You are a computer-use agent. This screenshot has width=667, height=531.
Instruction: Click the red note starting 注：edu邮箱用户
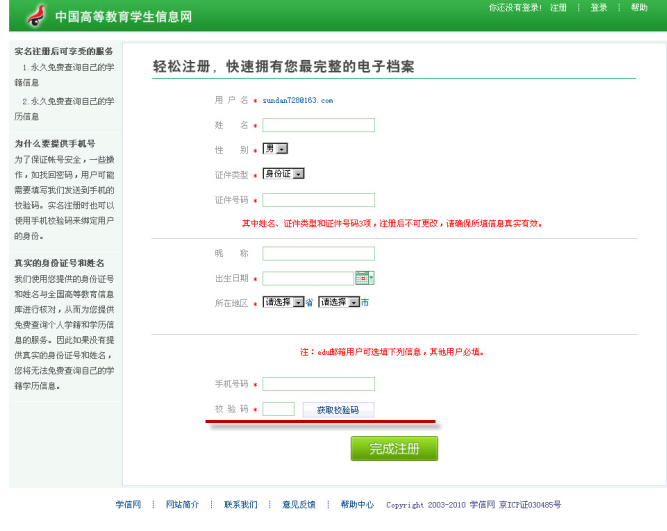tap(392, 352)
